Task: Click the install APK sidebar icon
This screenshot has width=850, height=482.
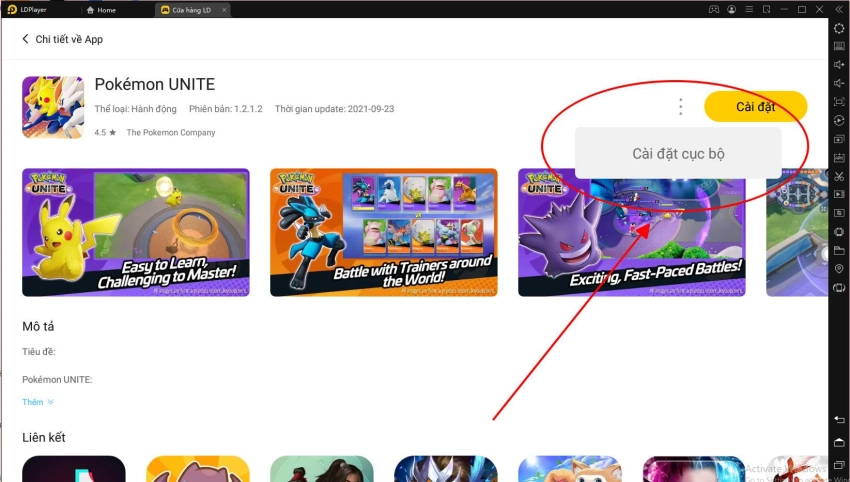Action: point(839,157)
